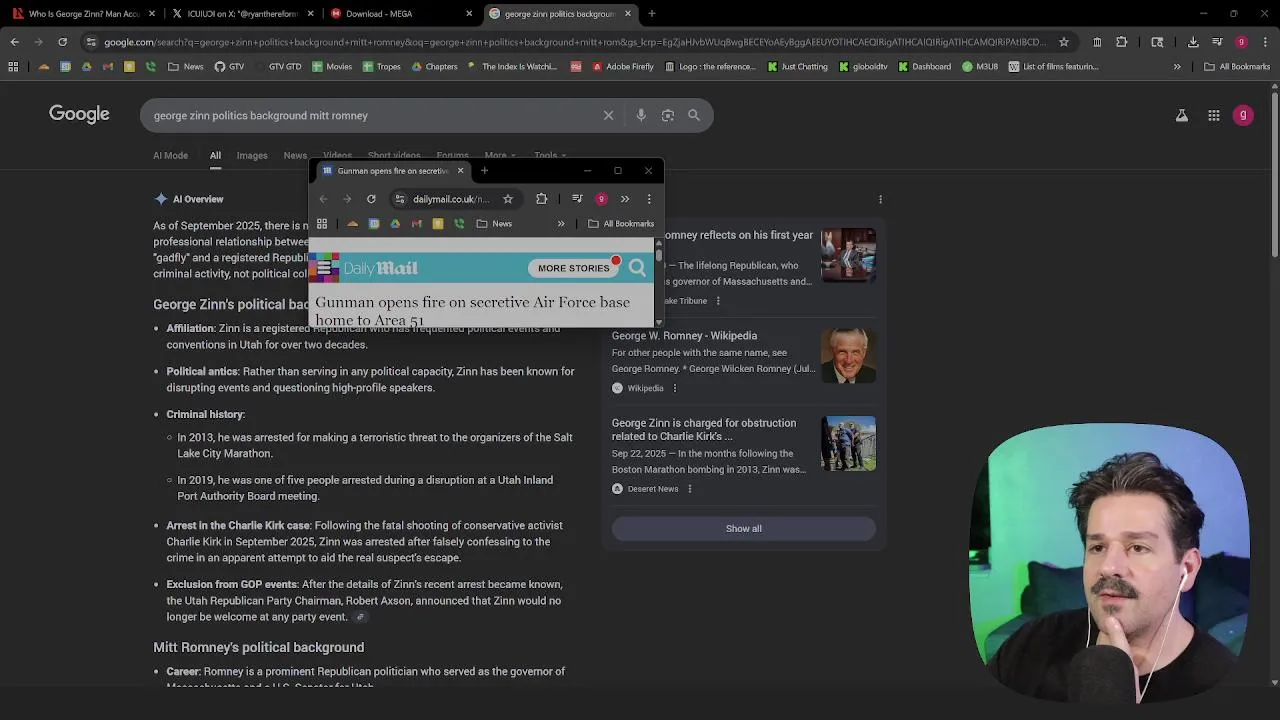Select the Images search tab
1280x720 pixels.
(x=252, y=156)
